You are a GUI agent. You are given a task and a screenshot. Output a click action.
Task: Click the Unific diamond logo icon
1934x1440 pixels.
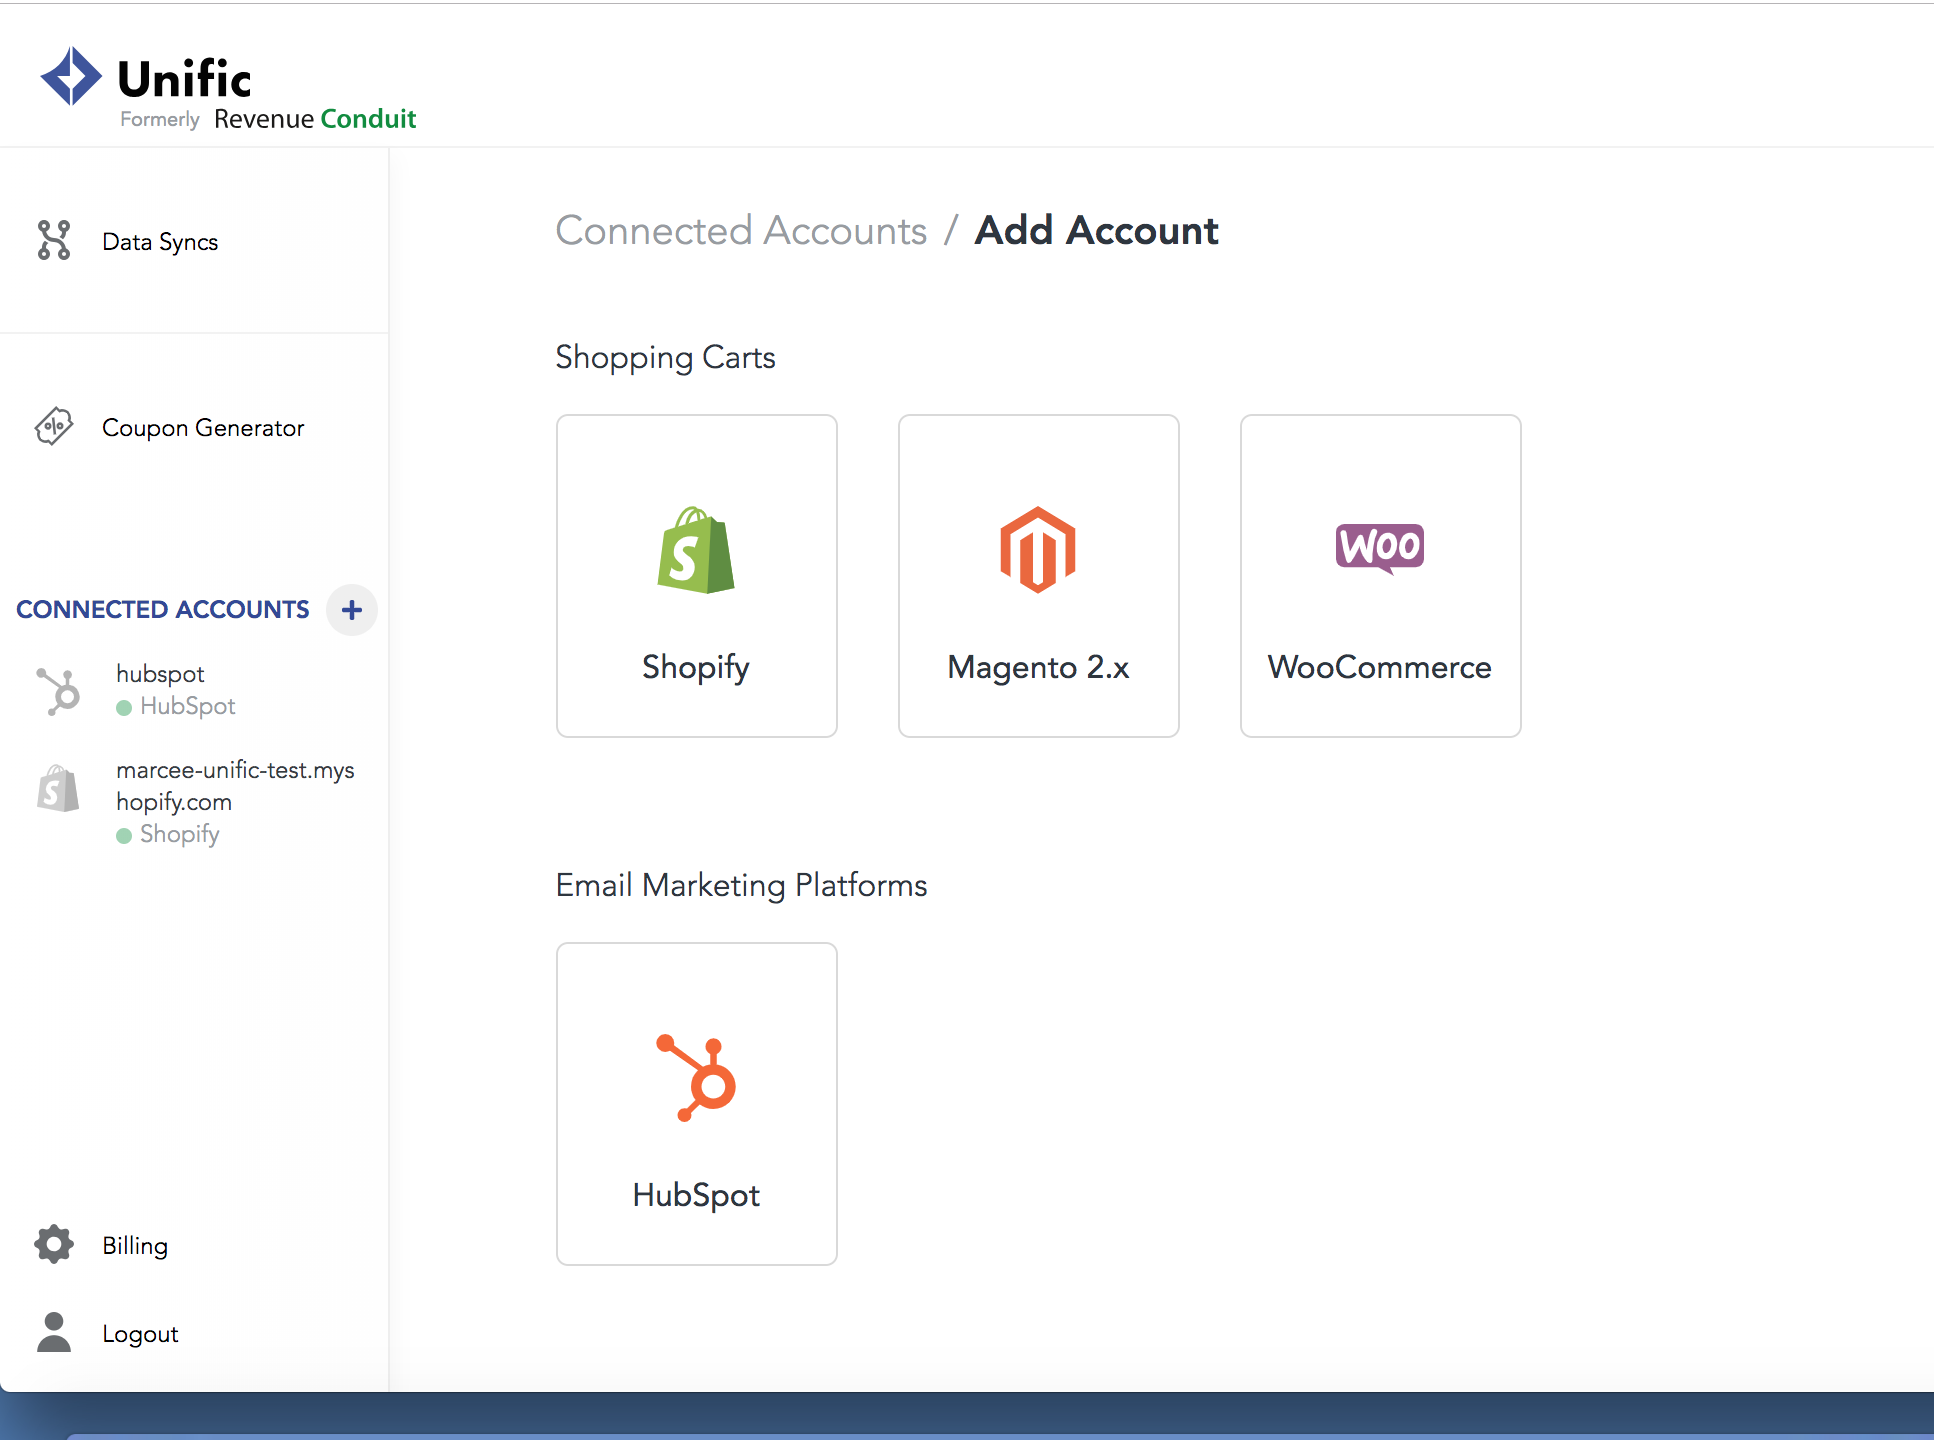(x=71, y=76)
